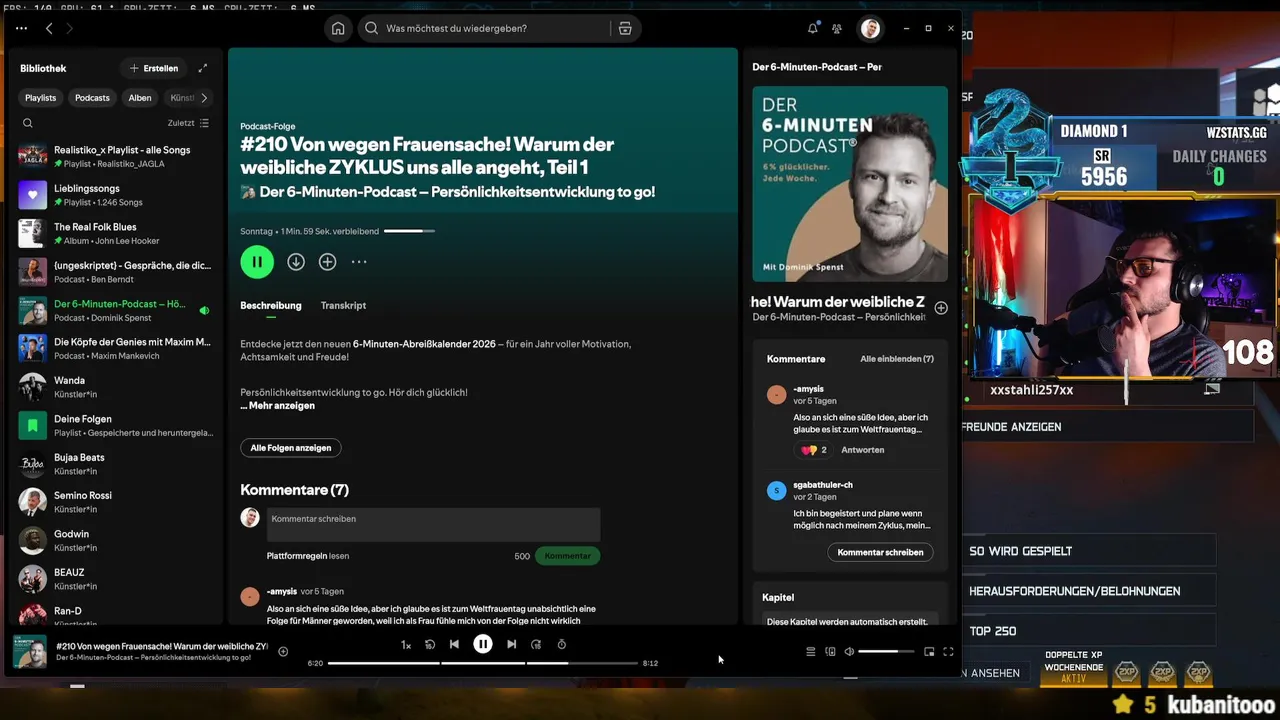The width and height of the screenshot is (1280, 720).
Task: Skip forward 15 seconds
Action: tap(536, 644)
